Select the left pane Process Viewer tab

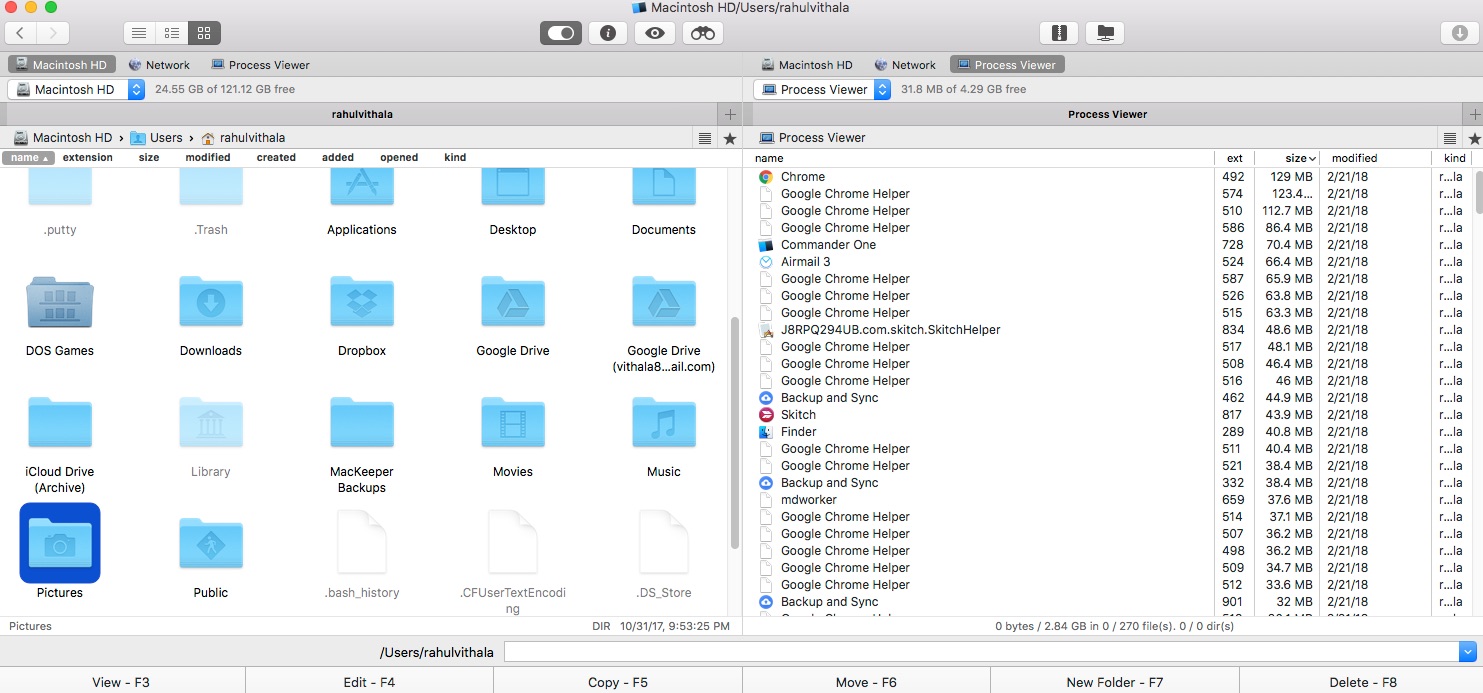260,65
